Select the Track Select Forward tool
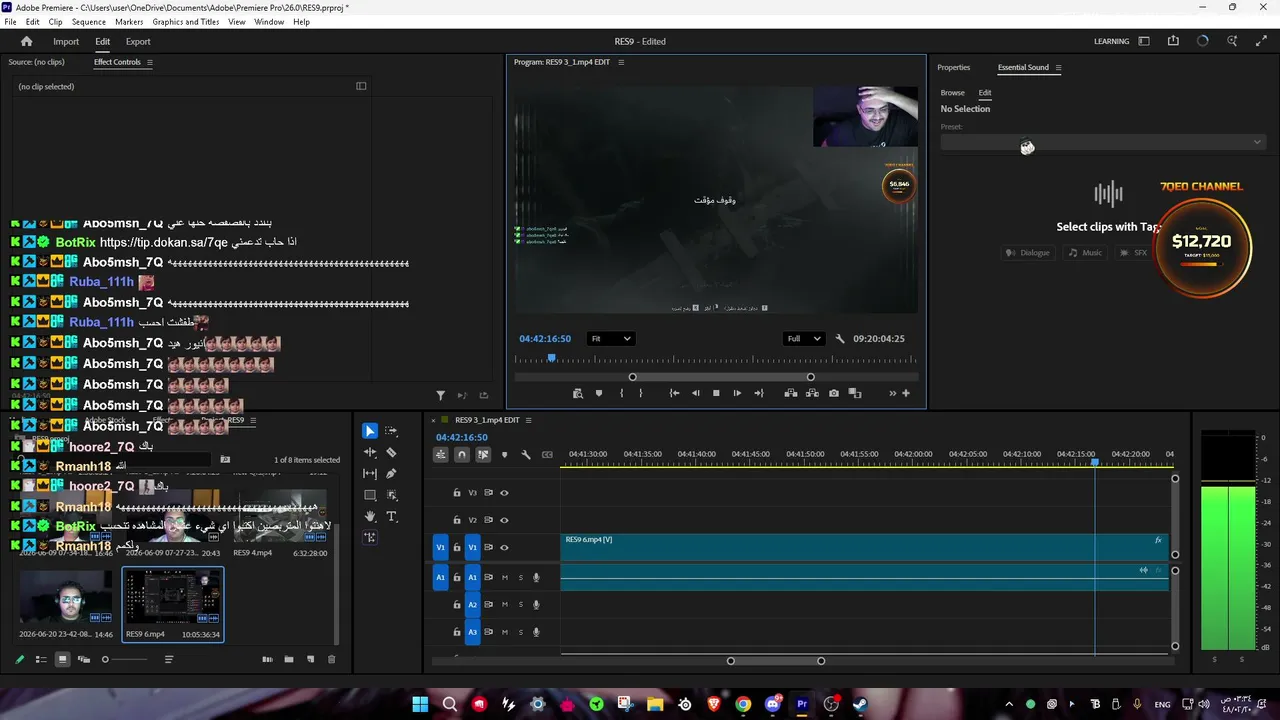 pos(391,431)
